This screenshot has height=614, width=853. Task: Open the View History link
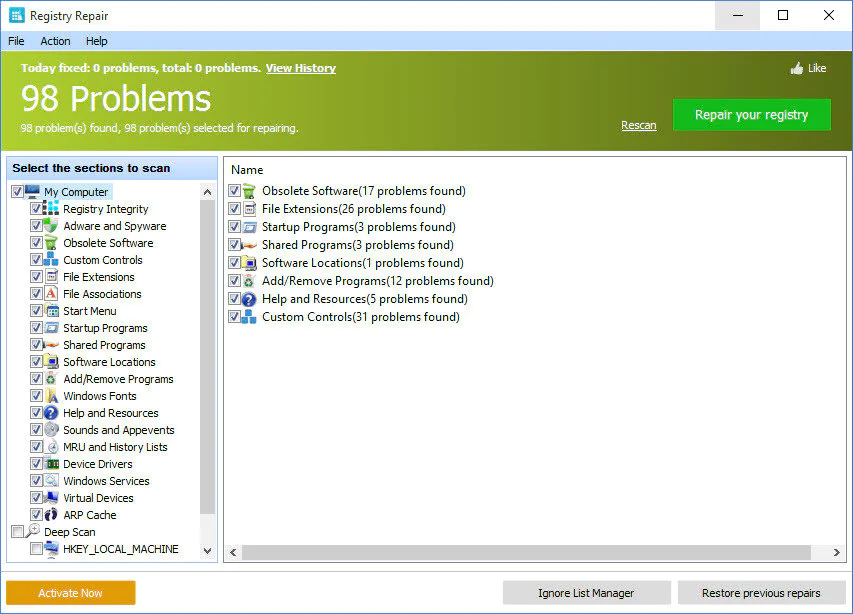tap(301, 68)
